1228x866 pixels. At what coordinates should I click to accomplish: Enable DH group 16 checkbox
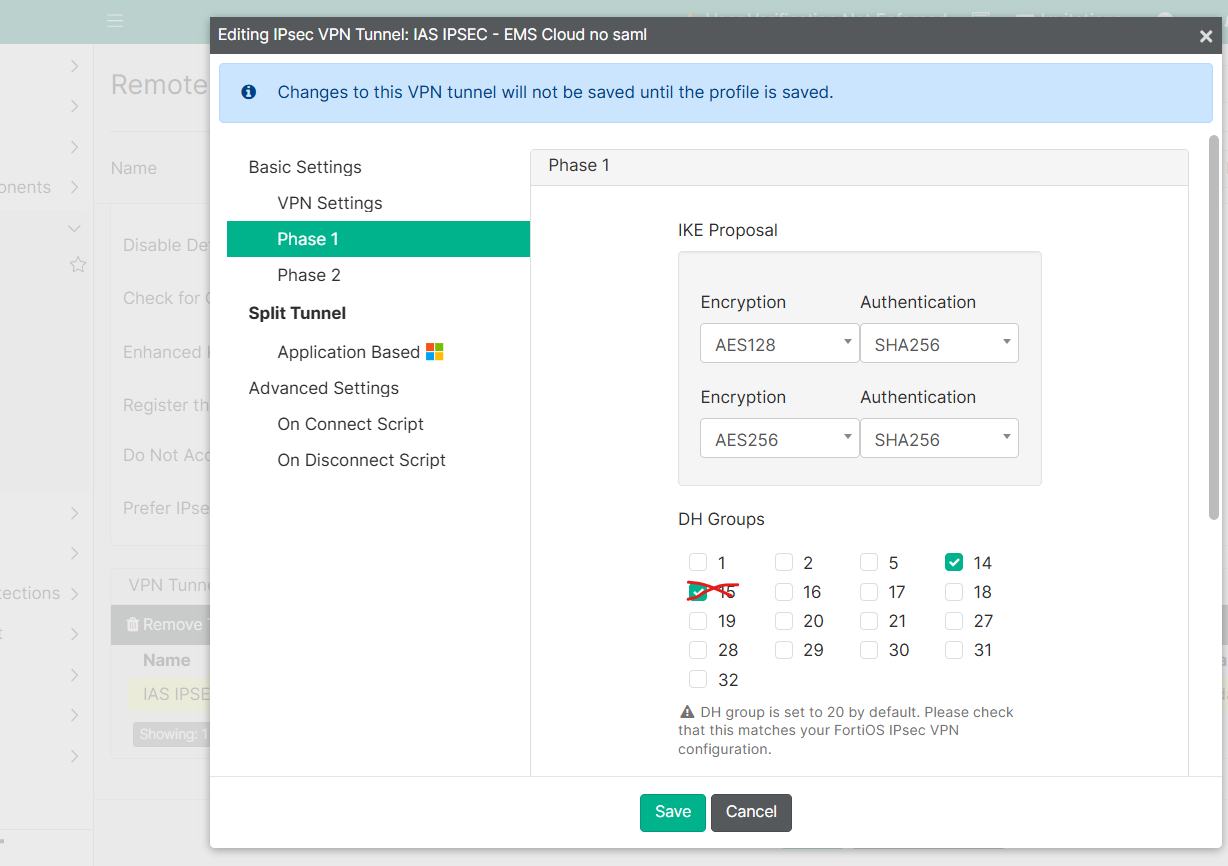[784, 592]
